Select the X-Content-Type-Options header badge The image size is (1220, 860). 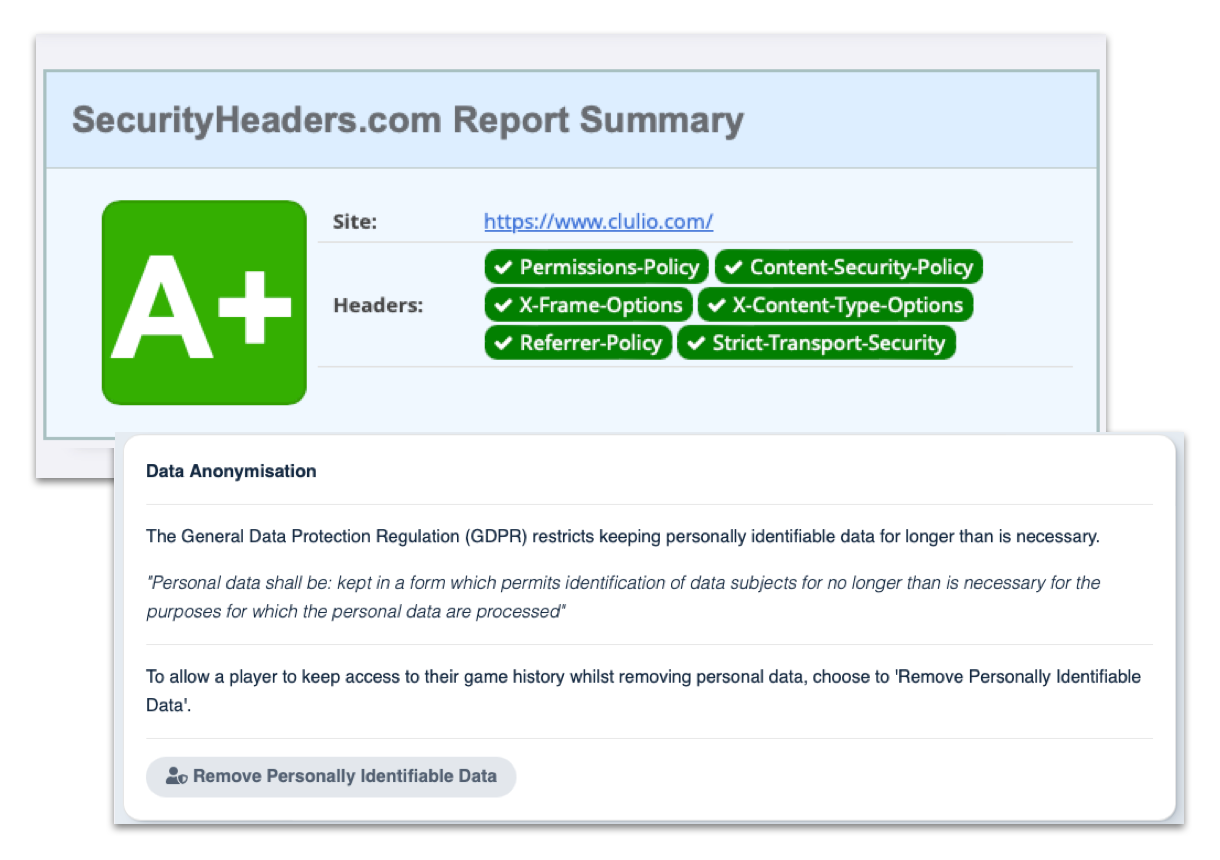[x=835, y=305]
